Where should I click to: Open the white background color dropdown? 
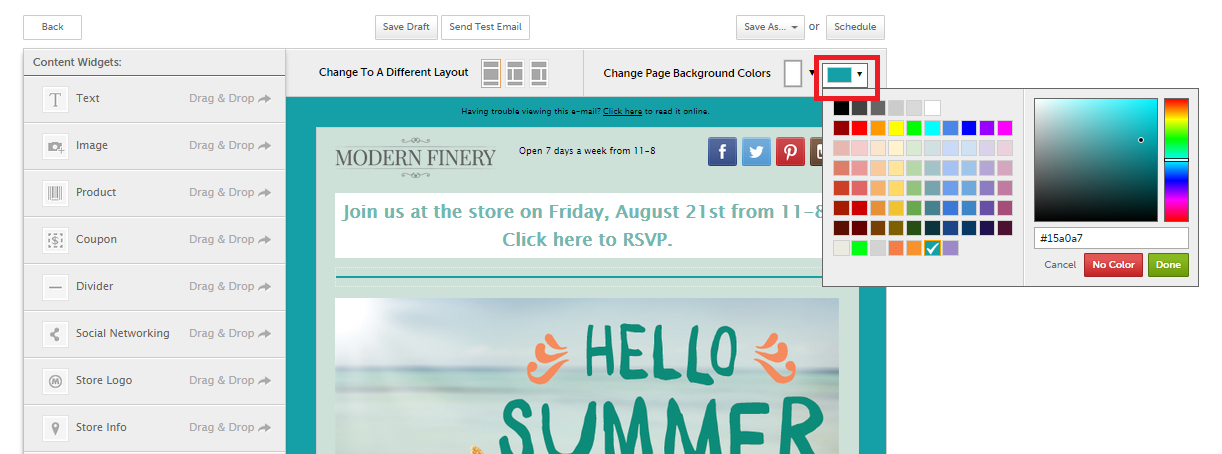click(x=799, y=73)
